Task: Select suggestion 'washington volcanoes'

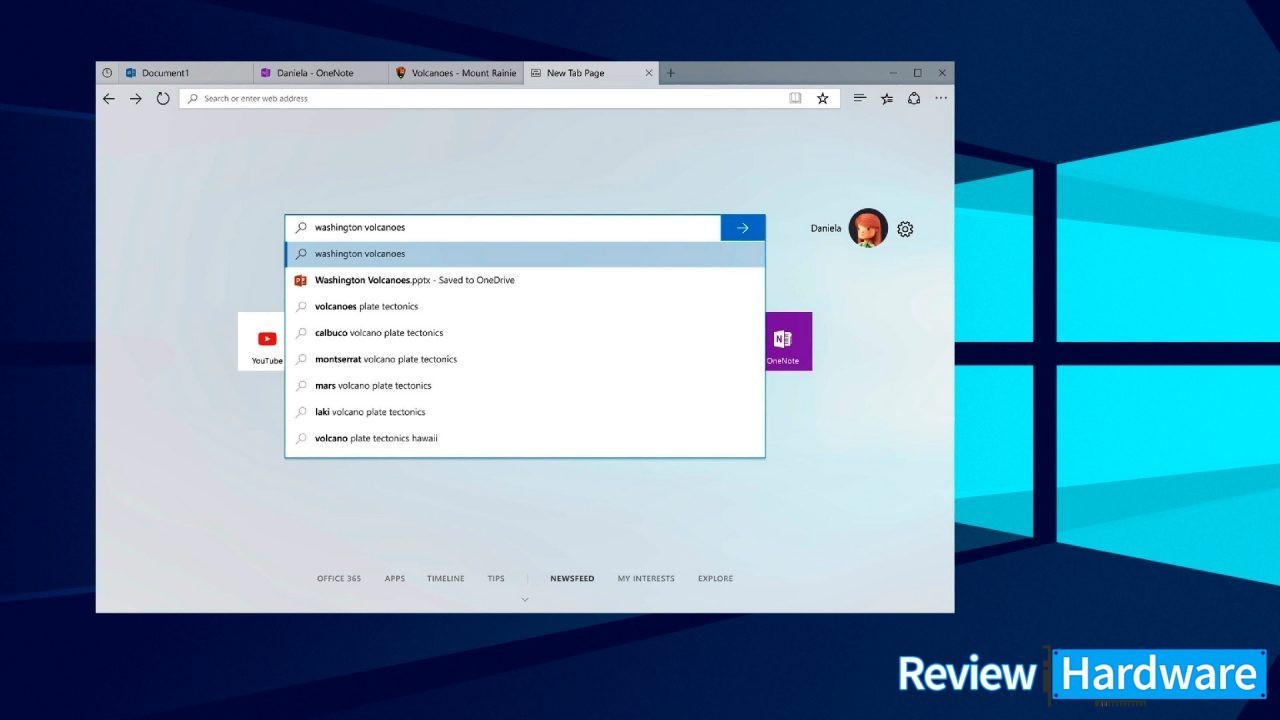Action: [x=525, y=254]
